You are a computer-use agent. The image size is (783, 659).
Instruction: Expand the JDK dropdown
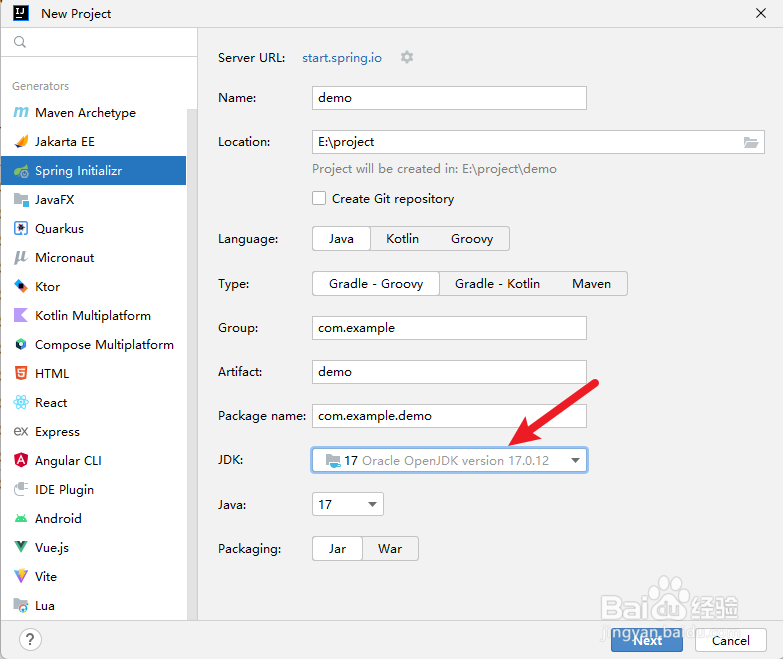(x=575, y=461)
